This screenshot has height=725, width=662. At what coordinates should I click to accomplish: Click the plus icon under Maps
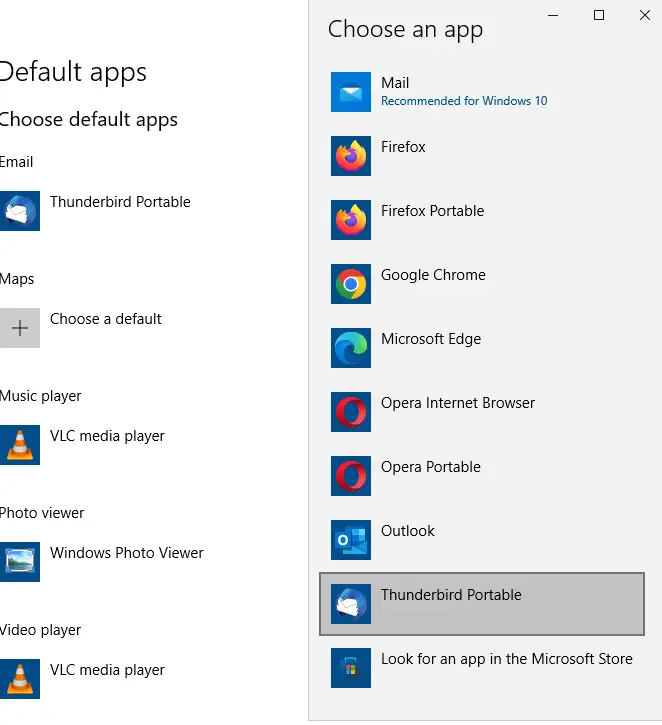click(19, 328)
